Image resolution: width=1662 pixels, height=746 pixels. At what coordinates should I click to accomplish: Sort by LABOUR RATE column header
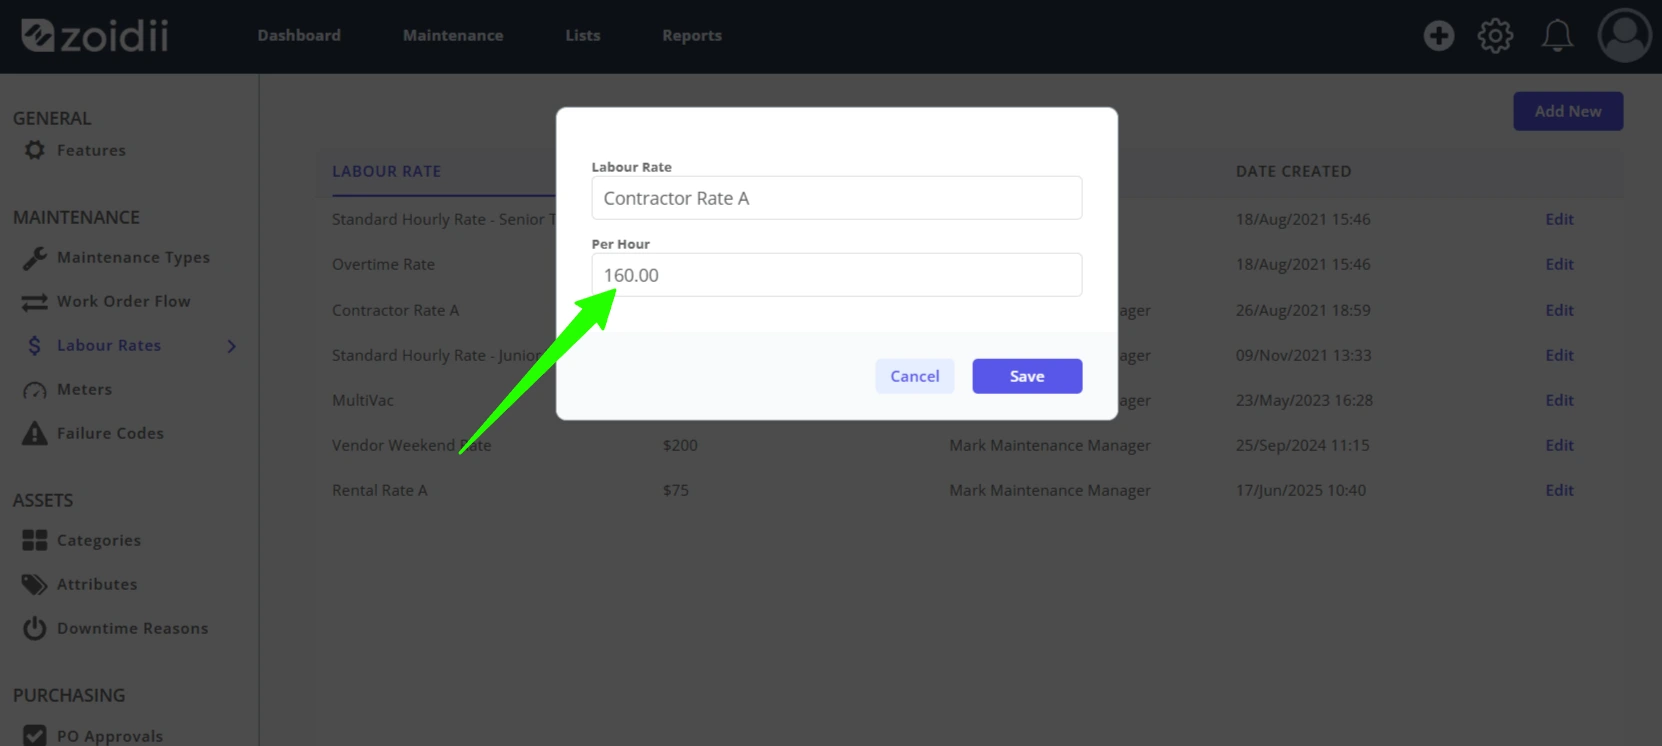click(386, 171)
